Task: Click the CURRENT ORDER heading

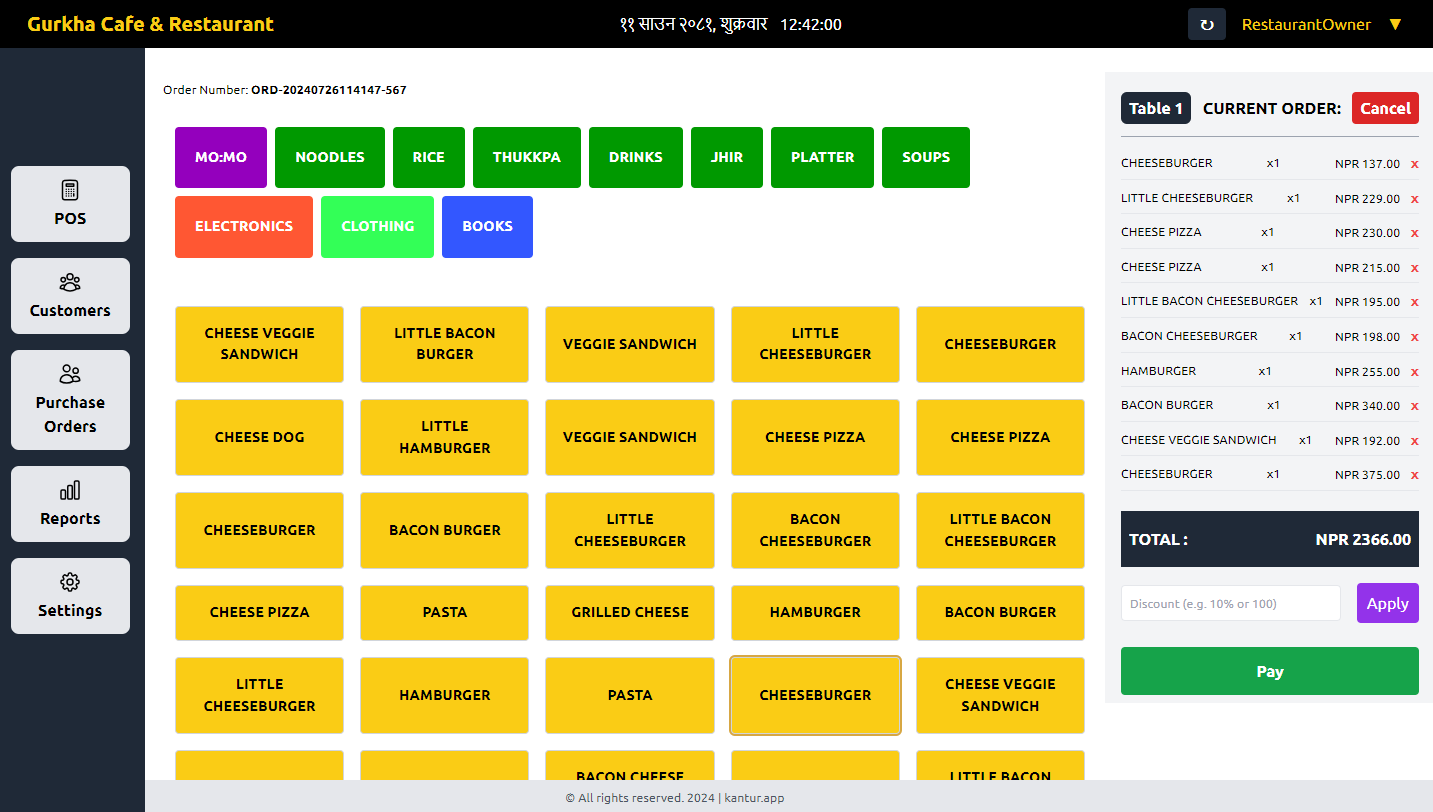Action: click(x=1272, y=108)
